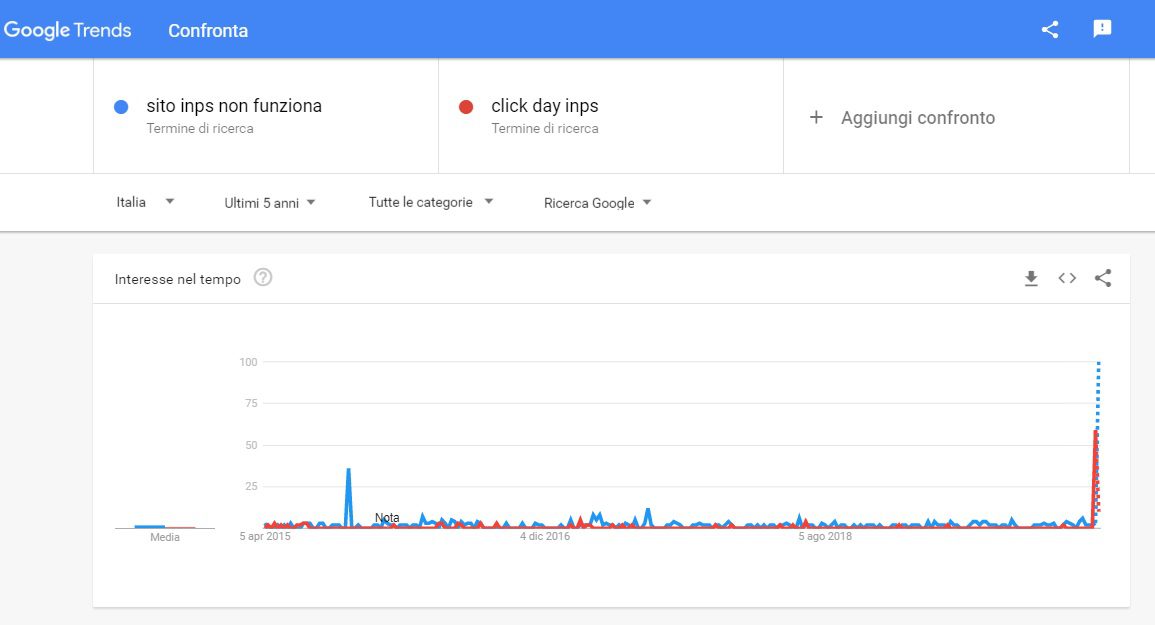Click the 'Nota' marker on the chart
This screenshot has height=625, width=1155.
[387, 517]
